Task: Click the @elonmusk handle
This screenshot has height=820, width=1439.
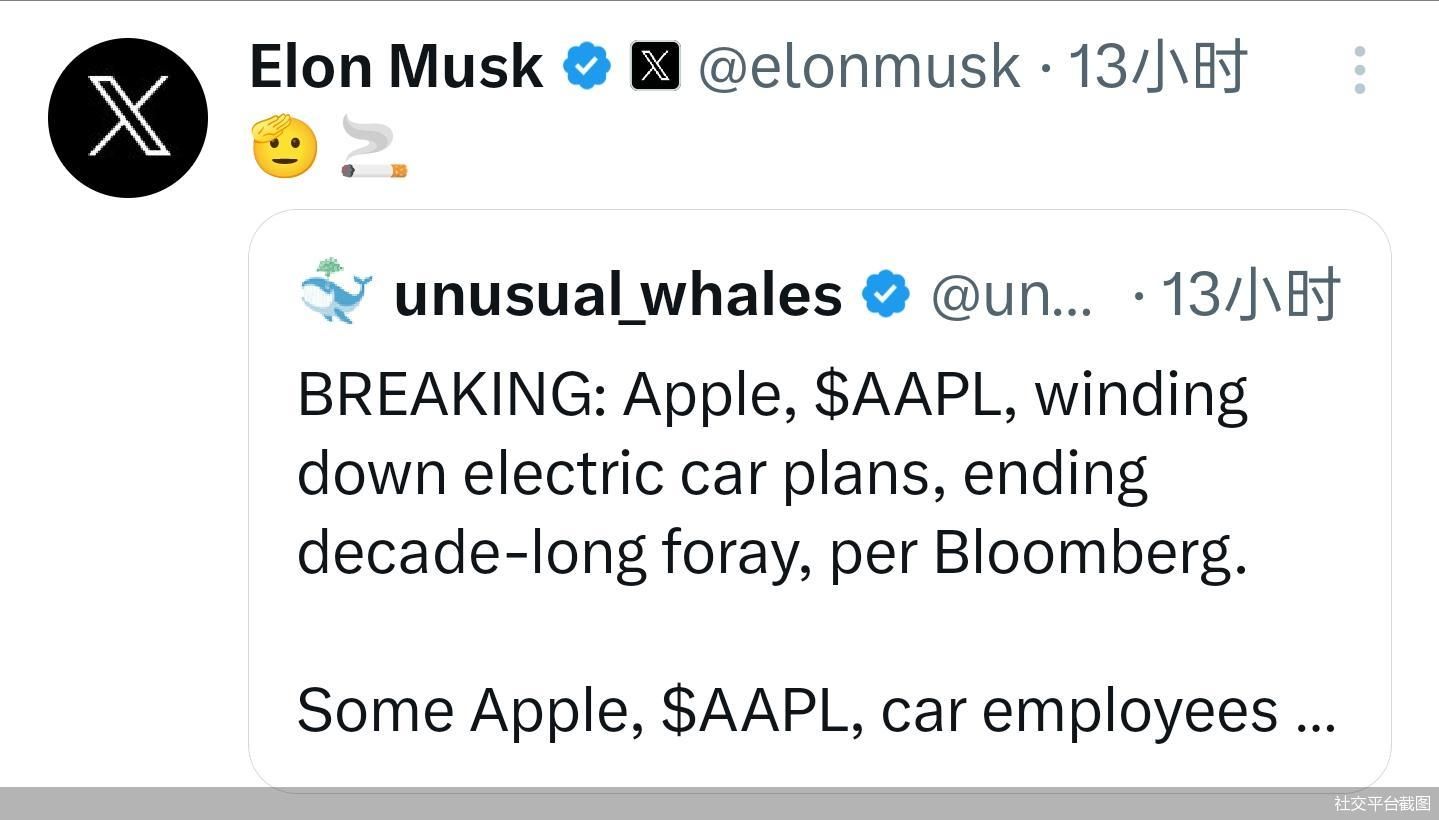Action: pos(858,67)
